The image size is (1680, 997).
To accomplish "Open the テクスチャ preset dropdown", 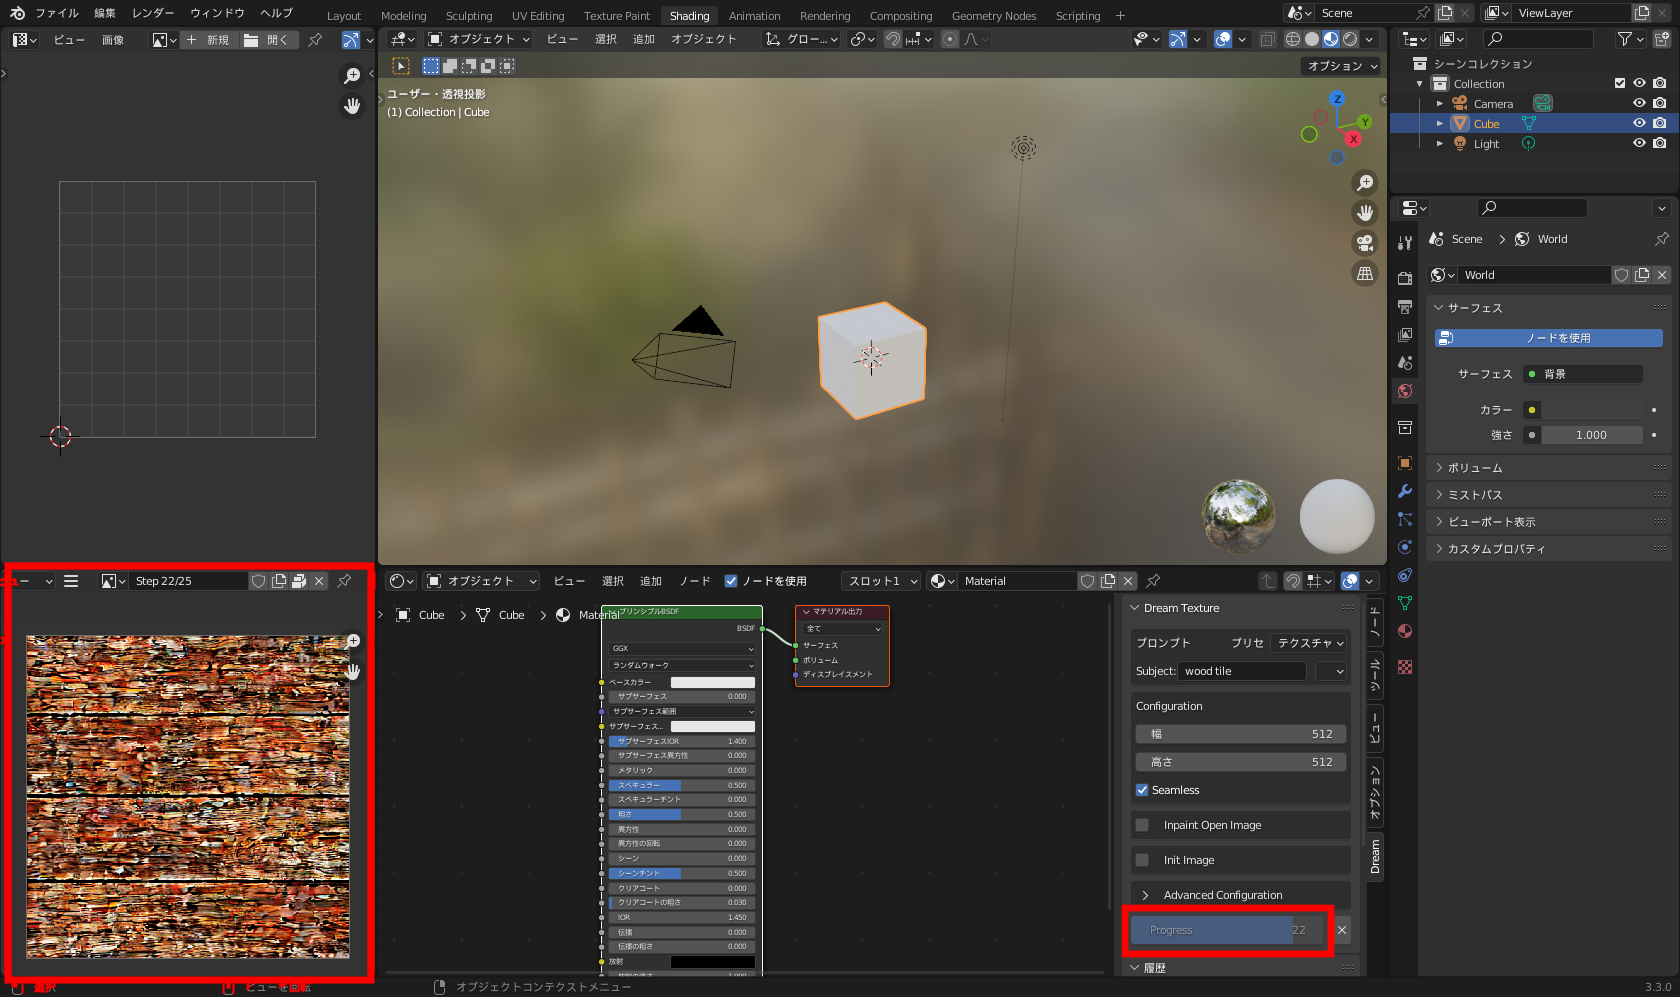I will click(x=1310, y=643).
